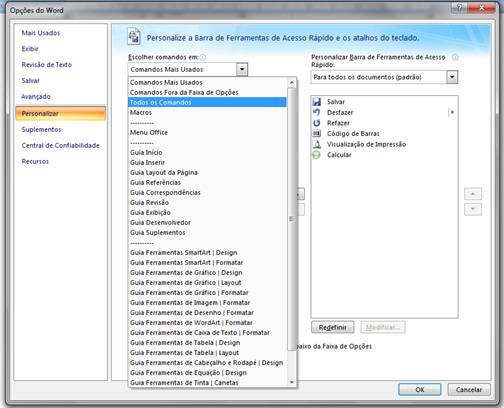This screenshot has width=504, height=408.
Task: Click the OK button
Action: coord(419,389)
